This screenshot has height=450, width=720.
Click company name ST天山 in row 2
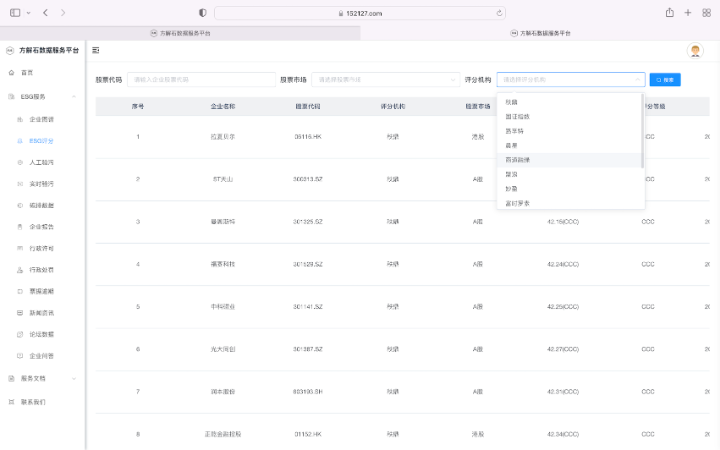(x=223, y=179)
